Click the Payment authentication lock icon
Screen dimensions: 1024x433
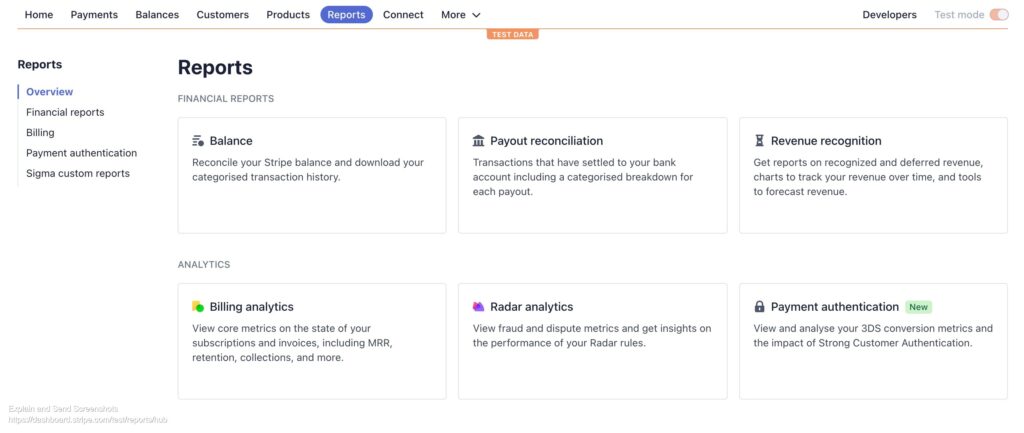759,307
